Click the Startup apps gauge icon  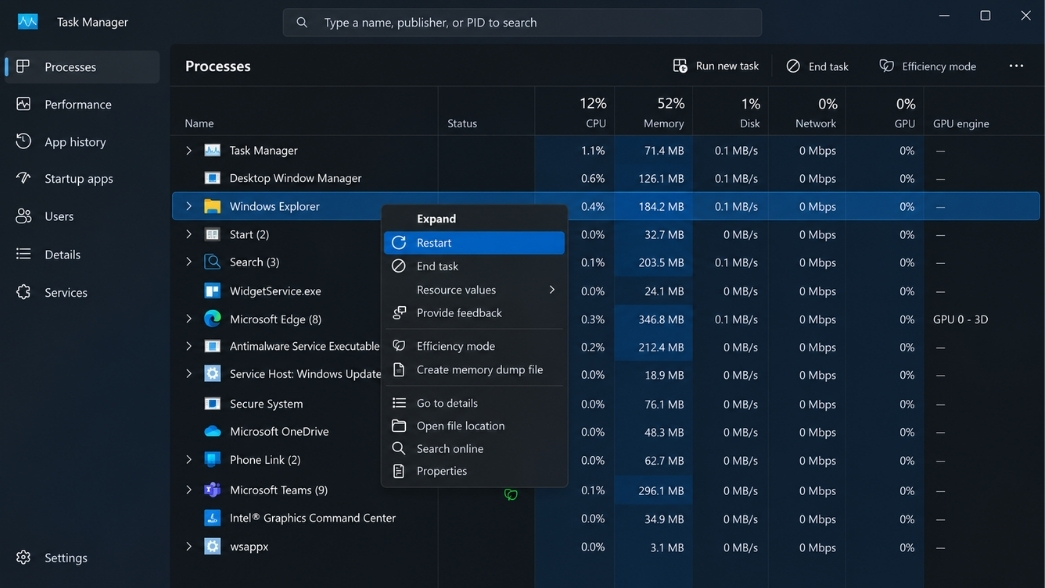click(x=23, y=178)
